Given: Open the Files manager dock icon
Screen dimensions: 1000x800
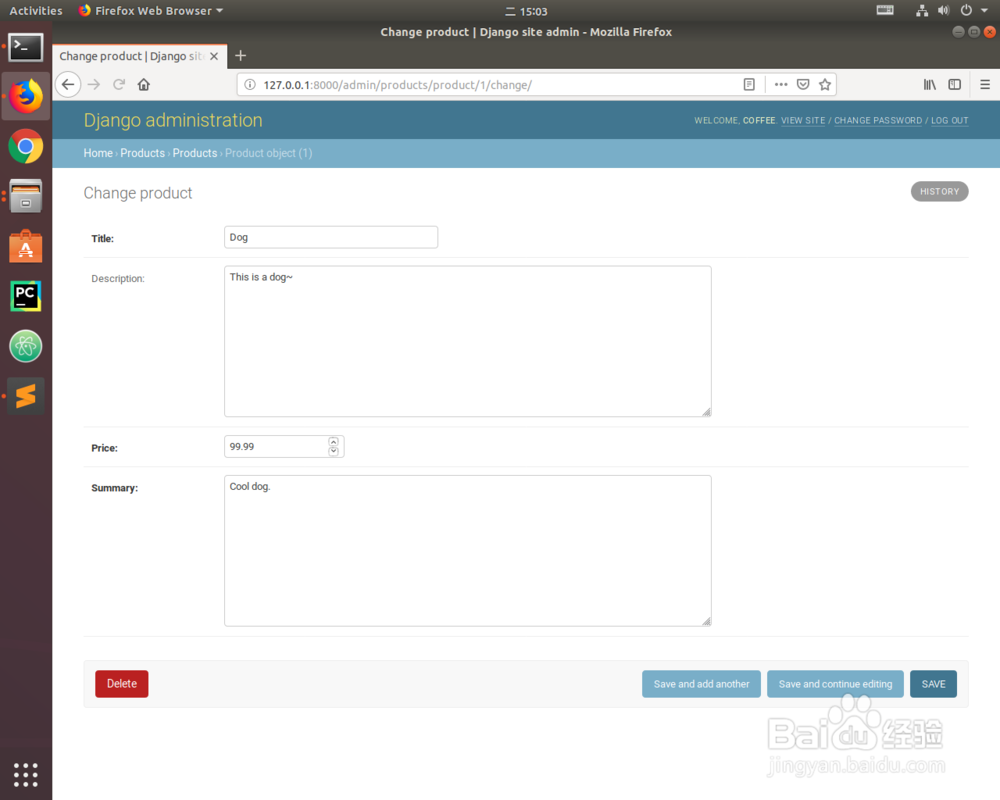Looking at the screenshot, I should 26,196.
